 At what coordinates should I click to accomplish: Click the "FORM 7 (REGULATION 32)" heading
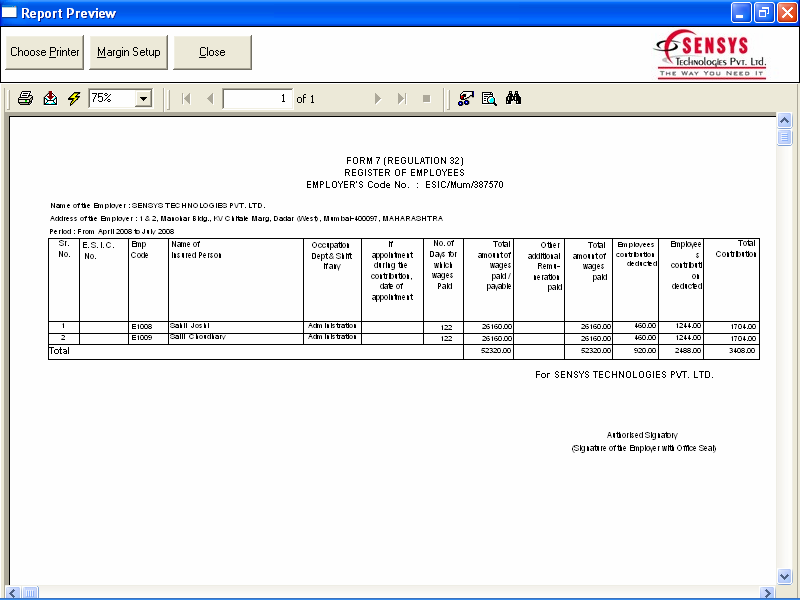click(x=405, y=161)
